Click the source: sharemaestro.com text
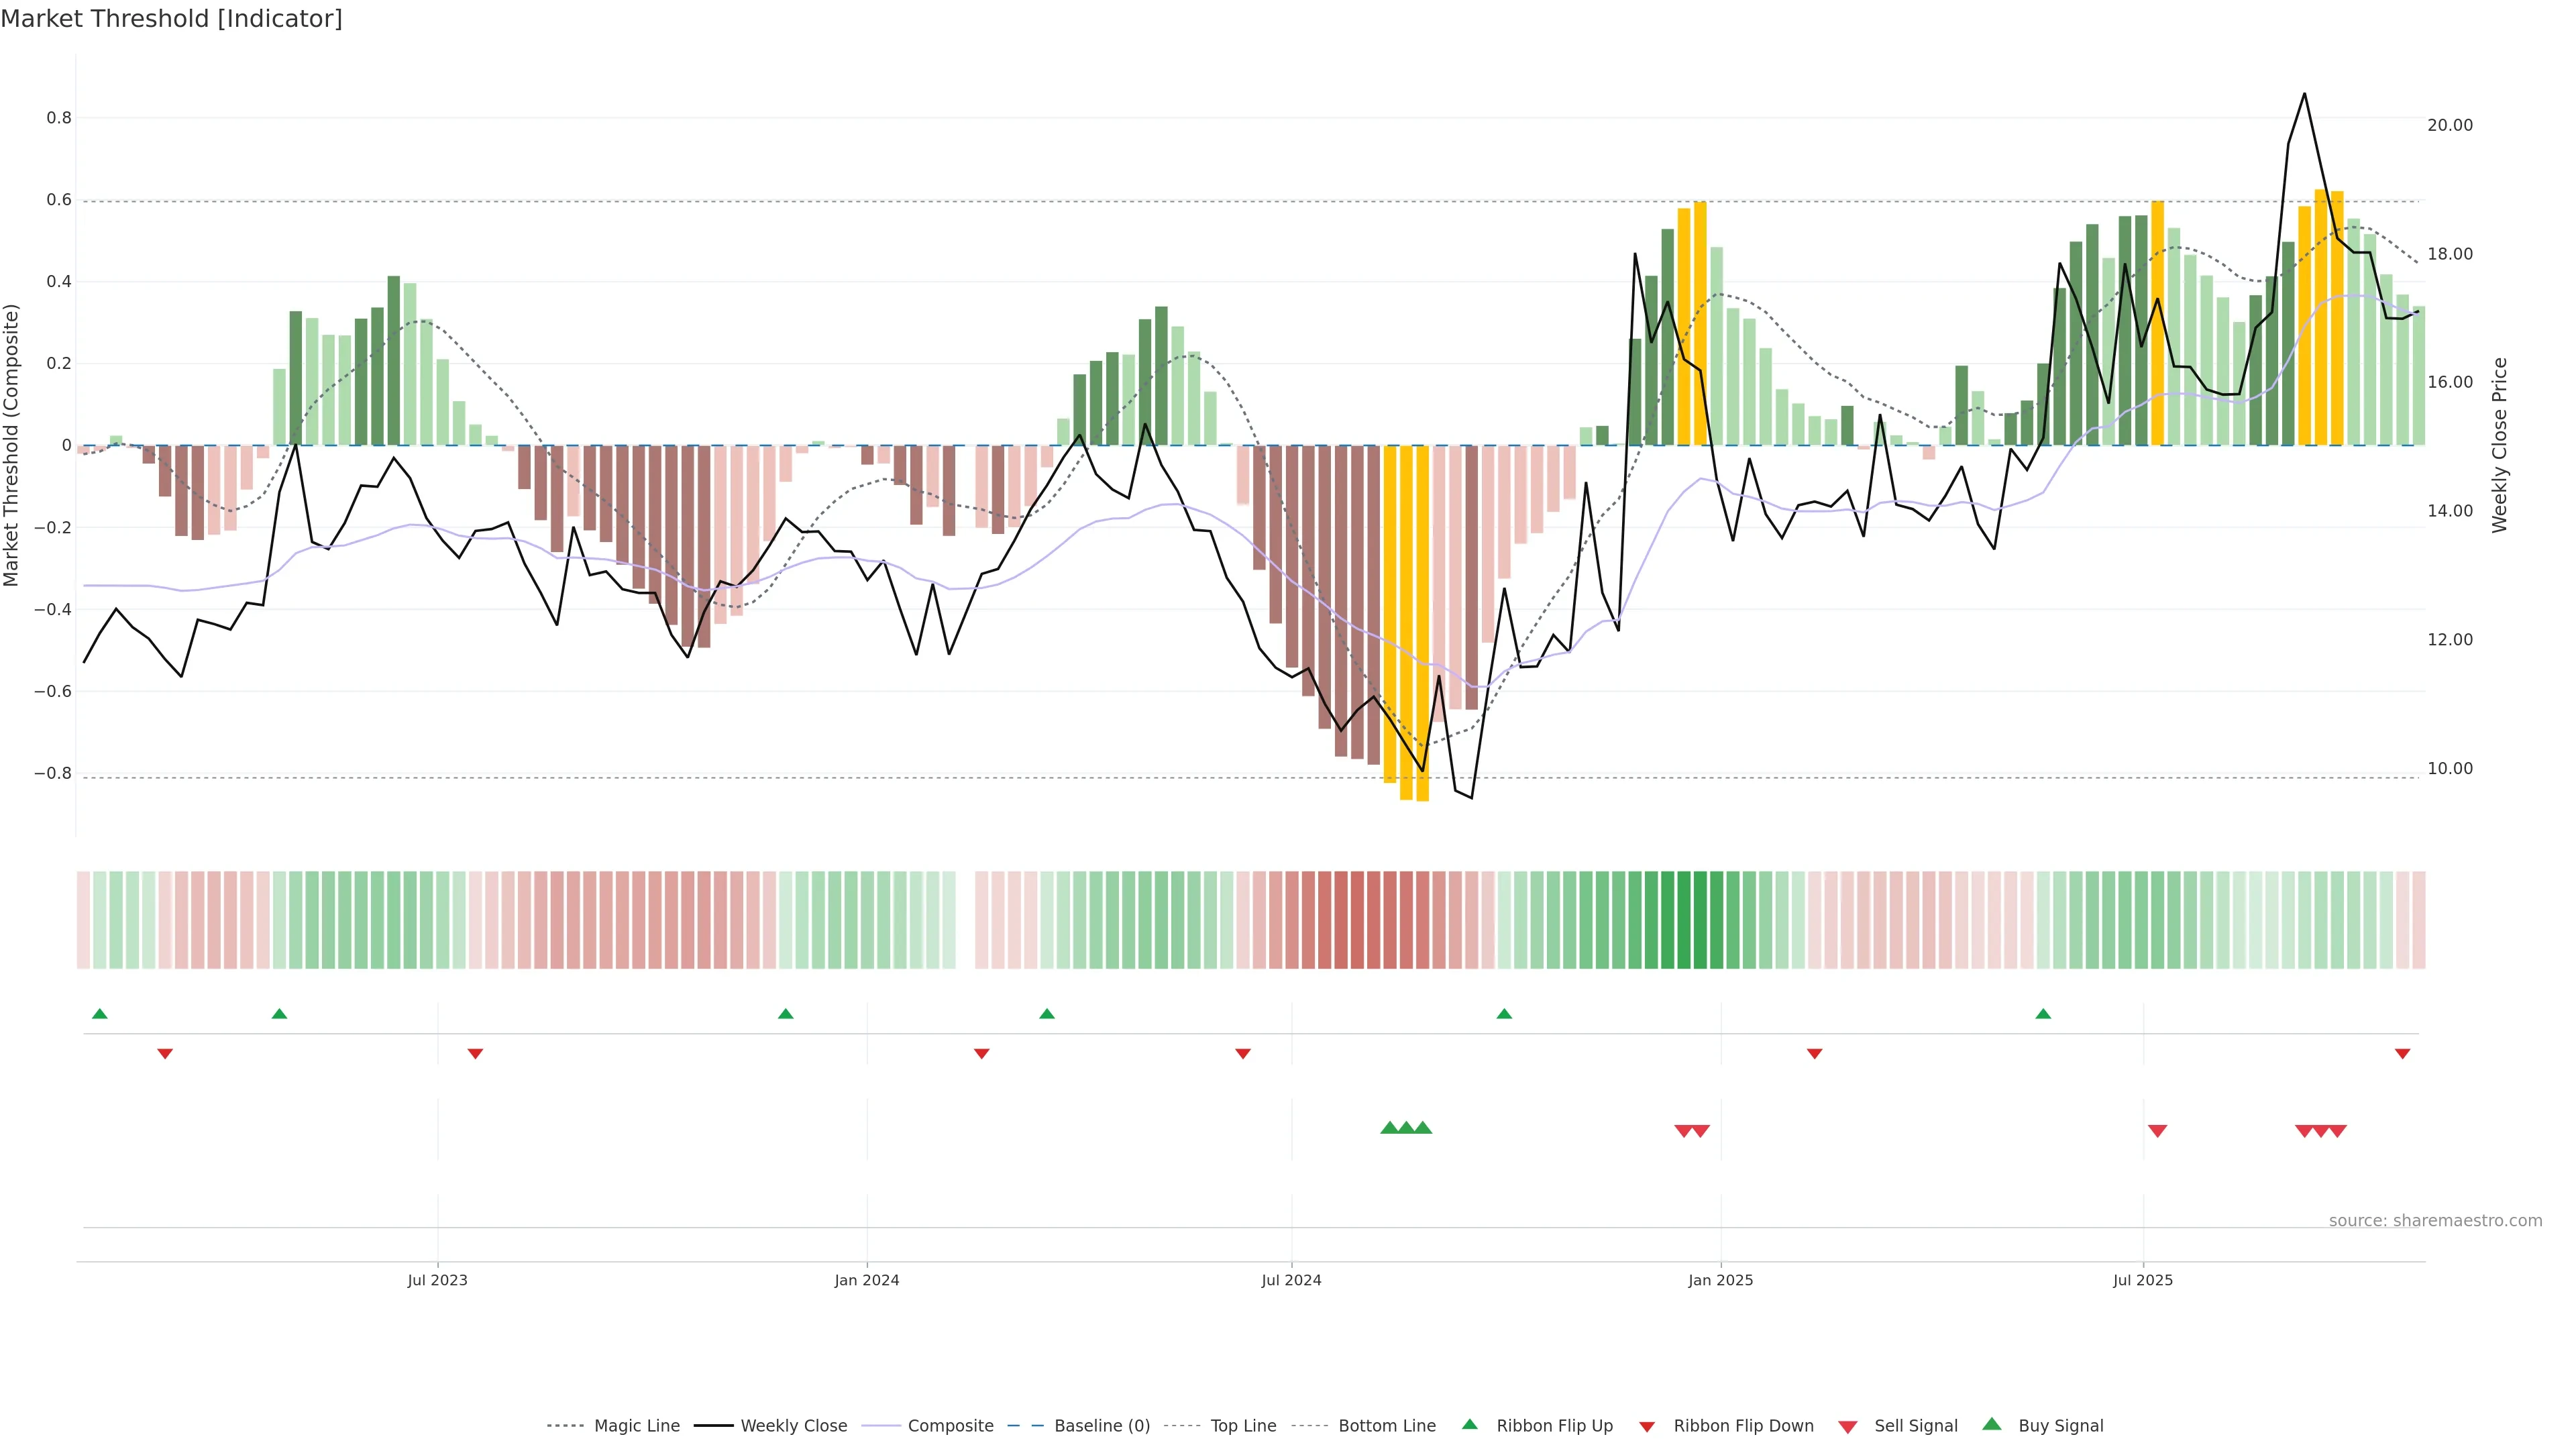Screen dimensions: 2576x1449 2435,1220
